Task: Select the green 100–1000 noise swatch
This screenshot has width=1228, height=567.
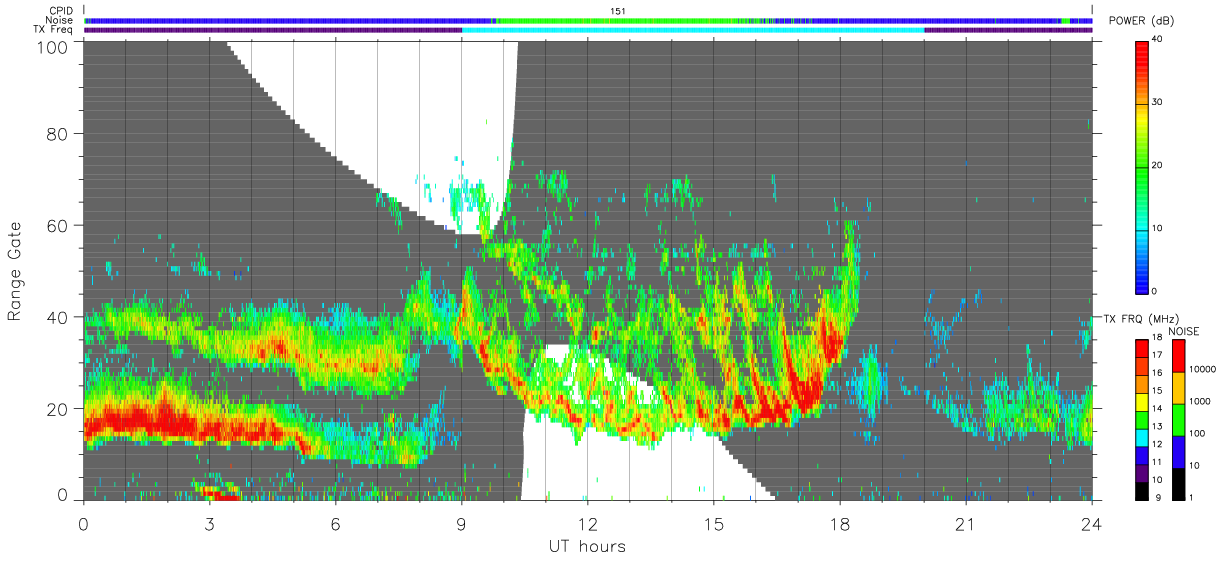Action: click(x=1179, y=419)
